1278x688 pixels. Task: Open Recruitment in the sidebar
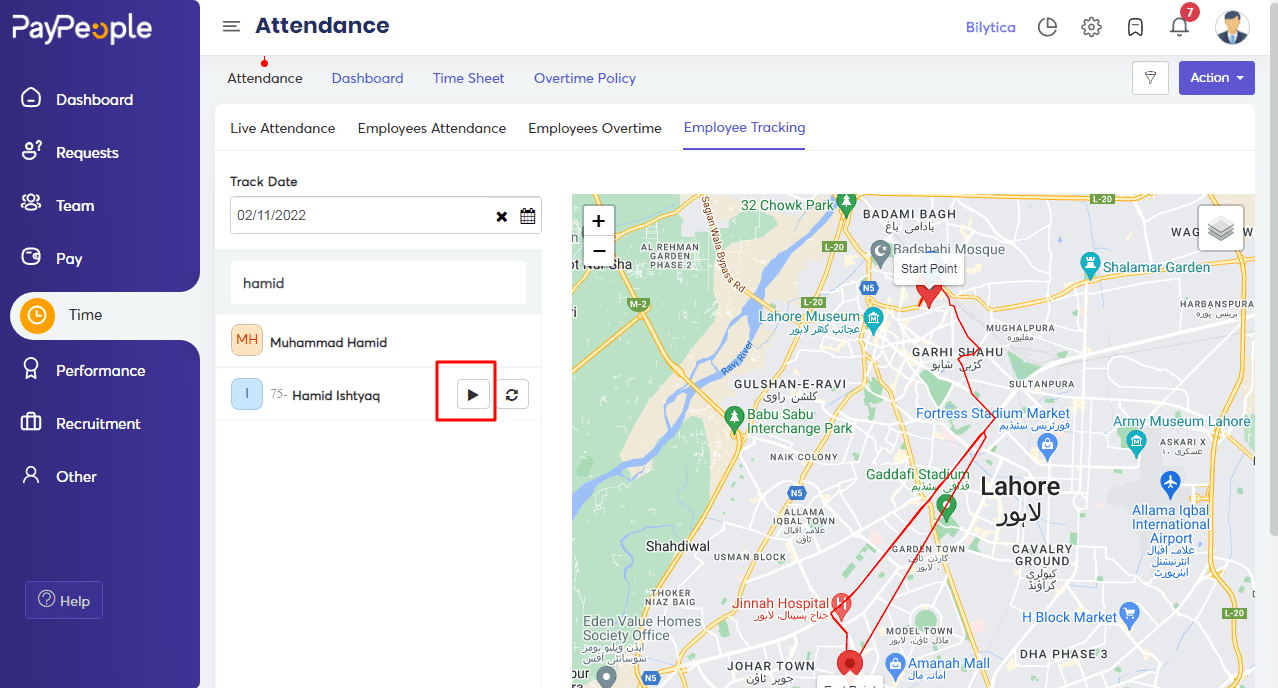click(100, 423)
